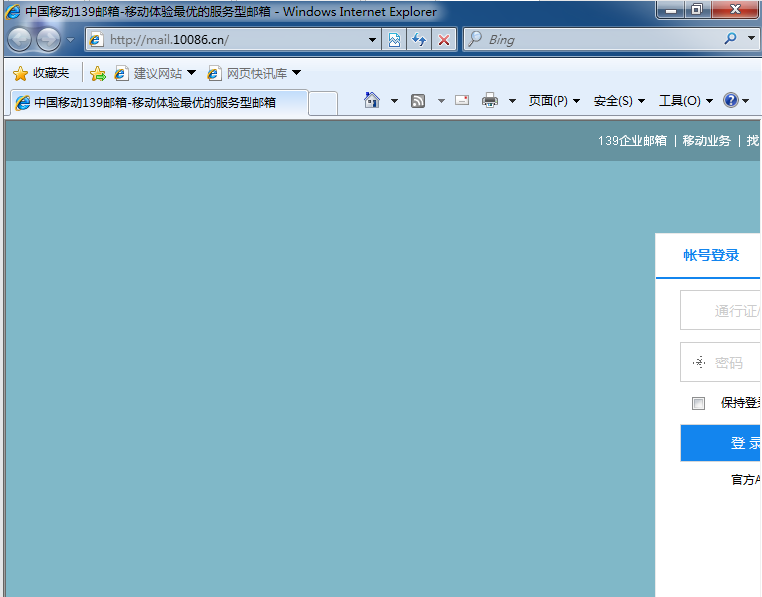762x597 pixels.
Task: Add page to favorites bar star icon
Action: 98,73
